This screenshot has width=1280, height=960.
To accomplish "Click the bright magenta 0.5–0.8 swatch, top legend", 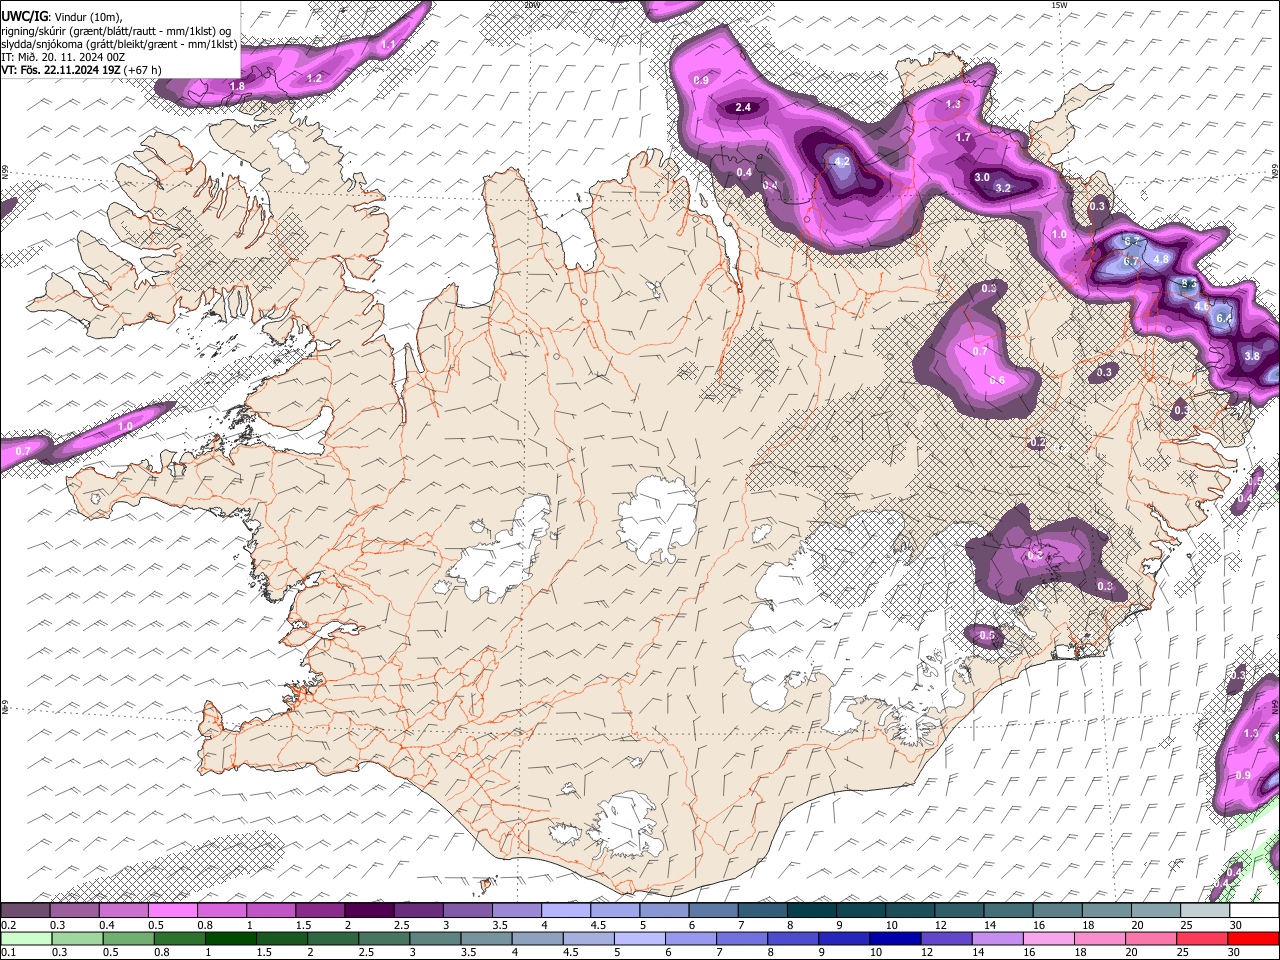I will pyautogui.click(x=173, y=911).
